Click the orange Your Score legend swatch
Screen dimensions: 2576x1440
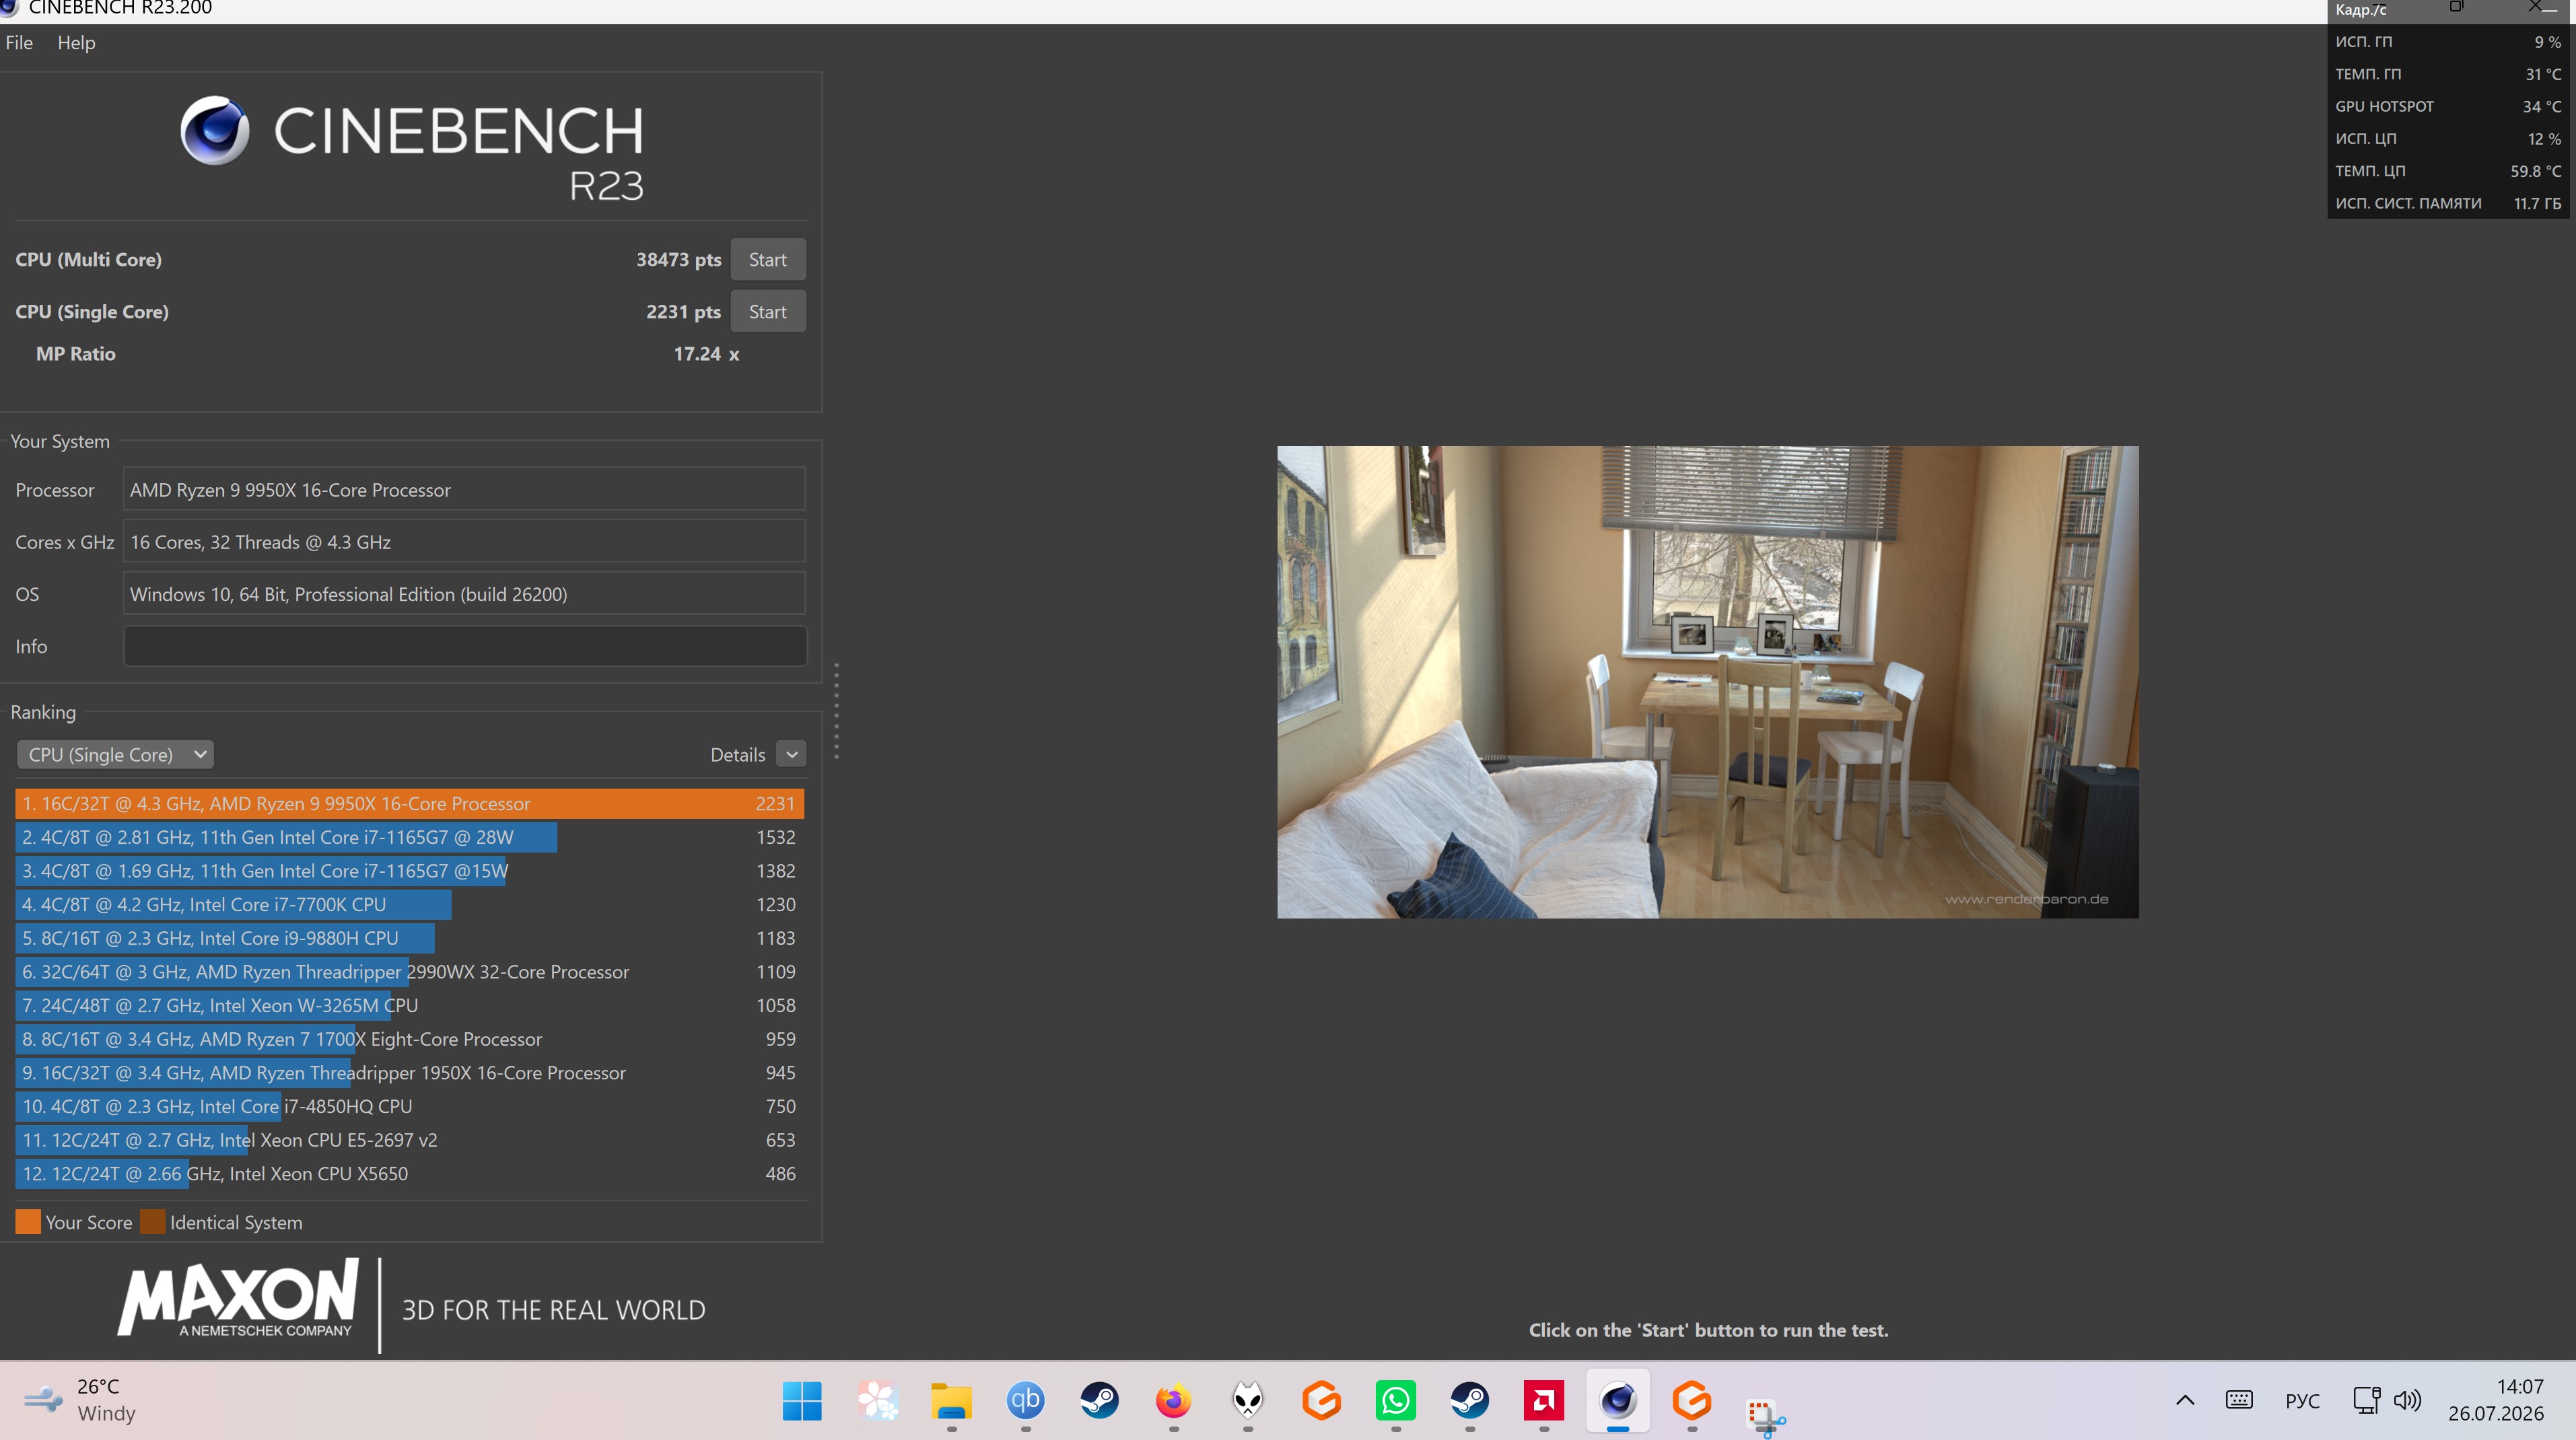(x=28, y=1222)
